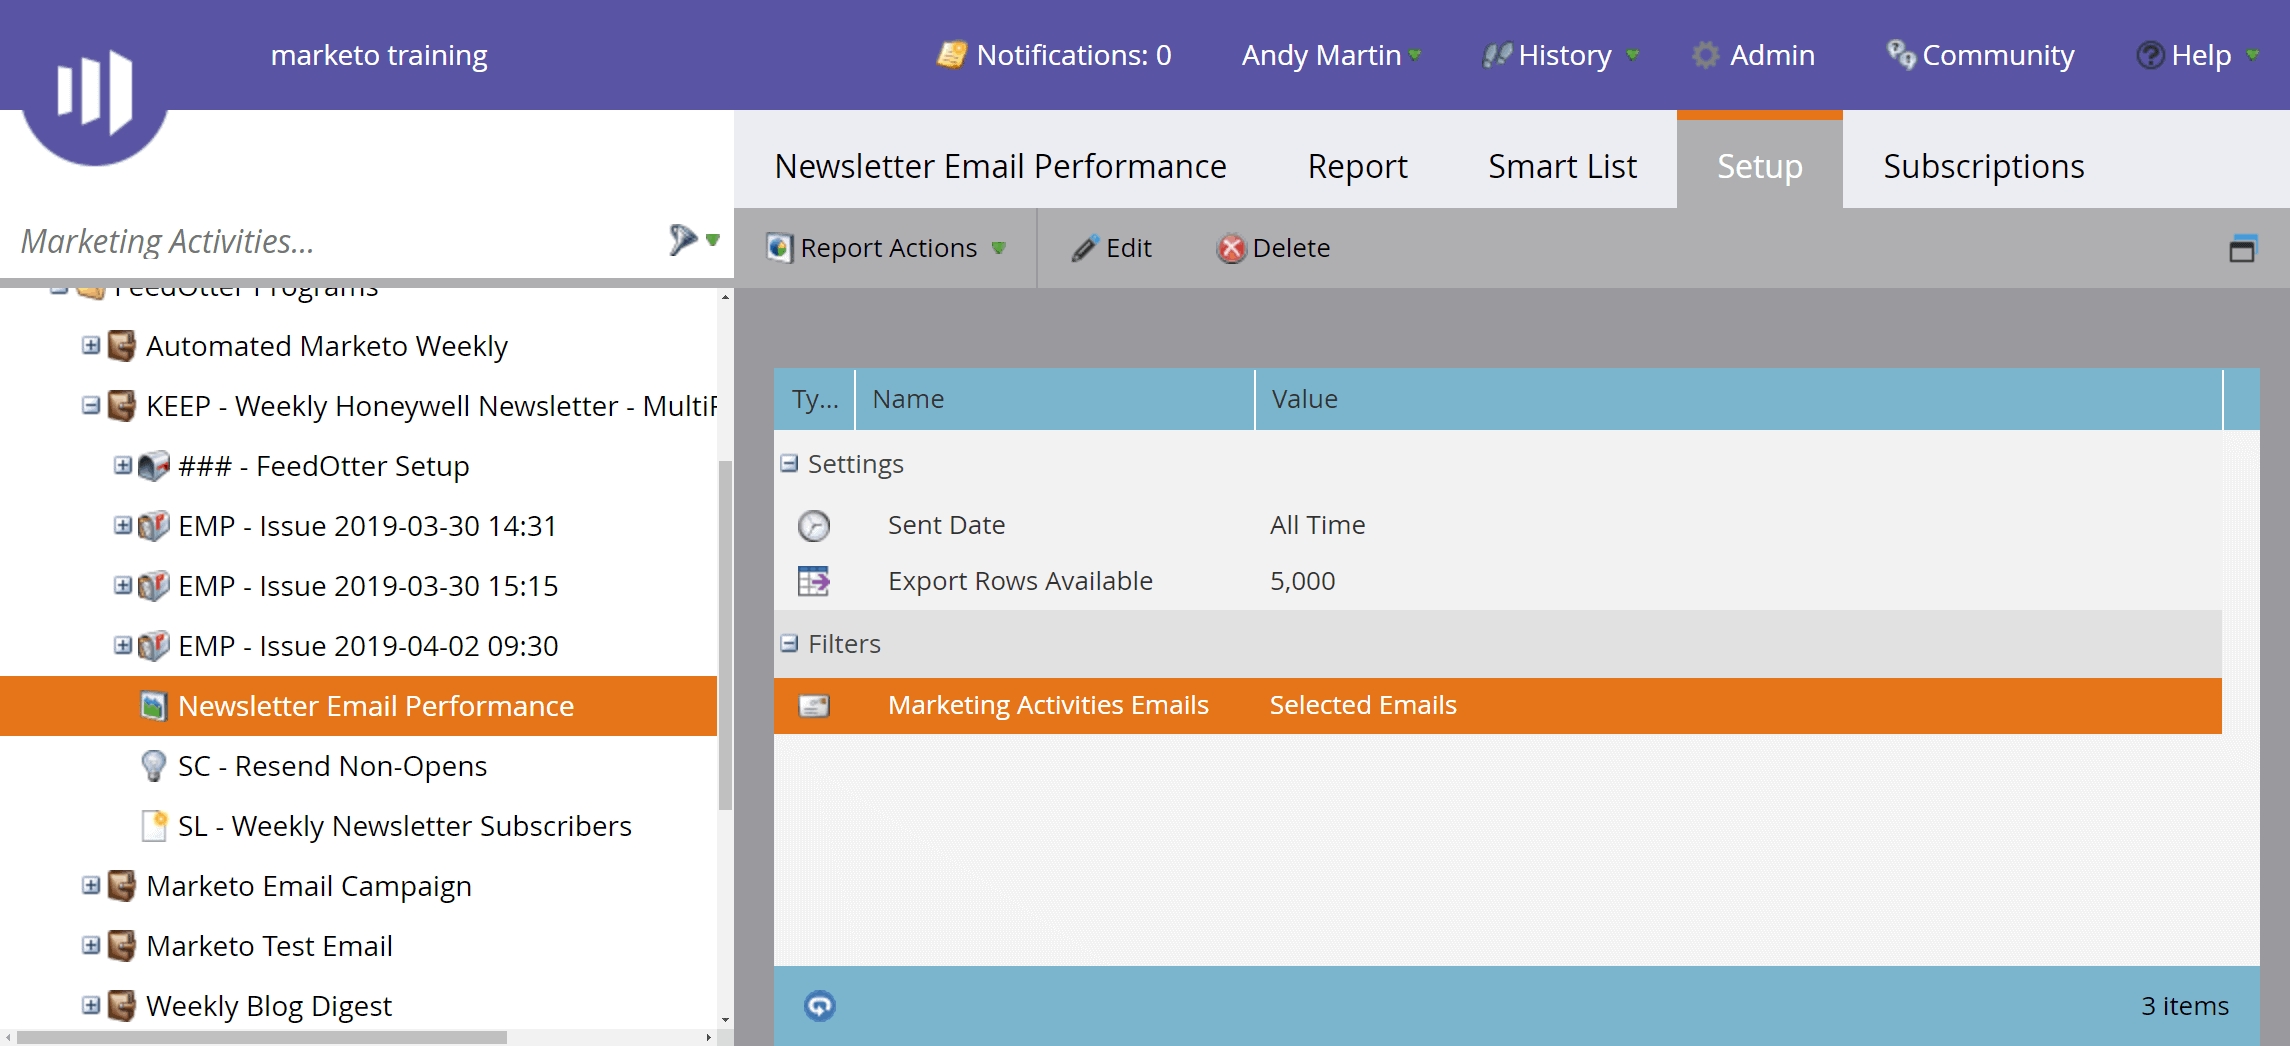2290x1046 pixels.
Task: Click the Marketing Activities Emails filter icon
Action: click(x=814, y=706)
